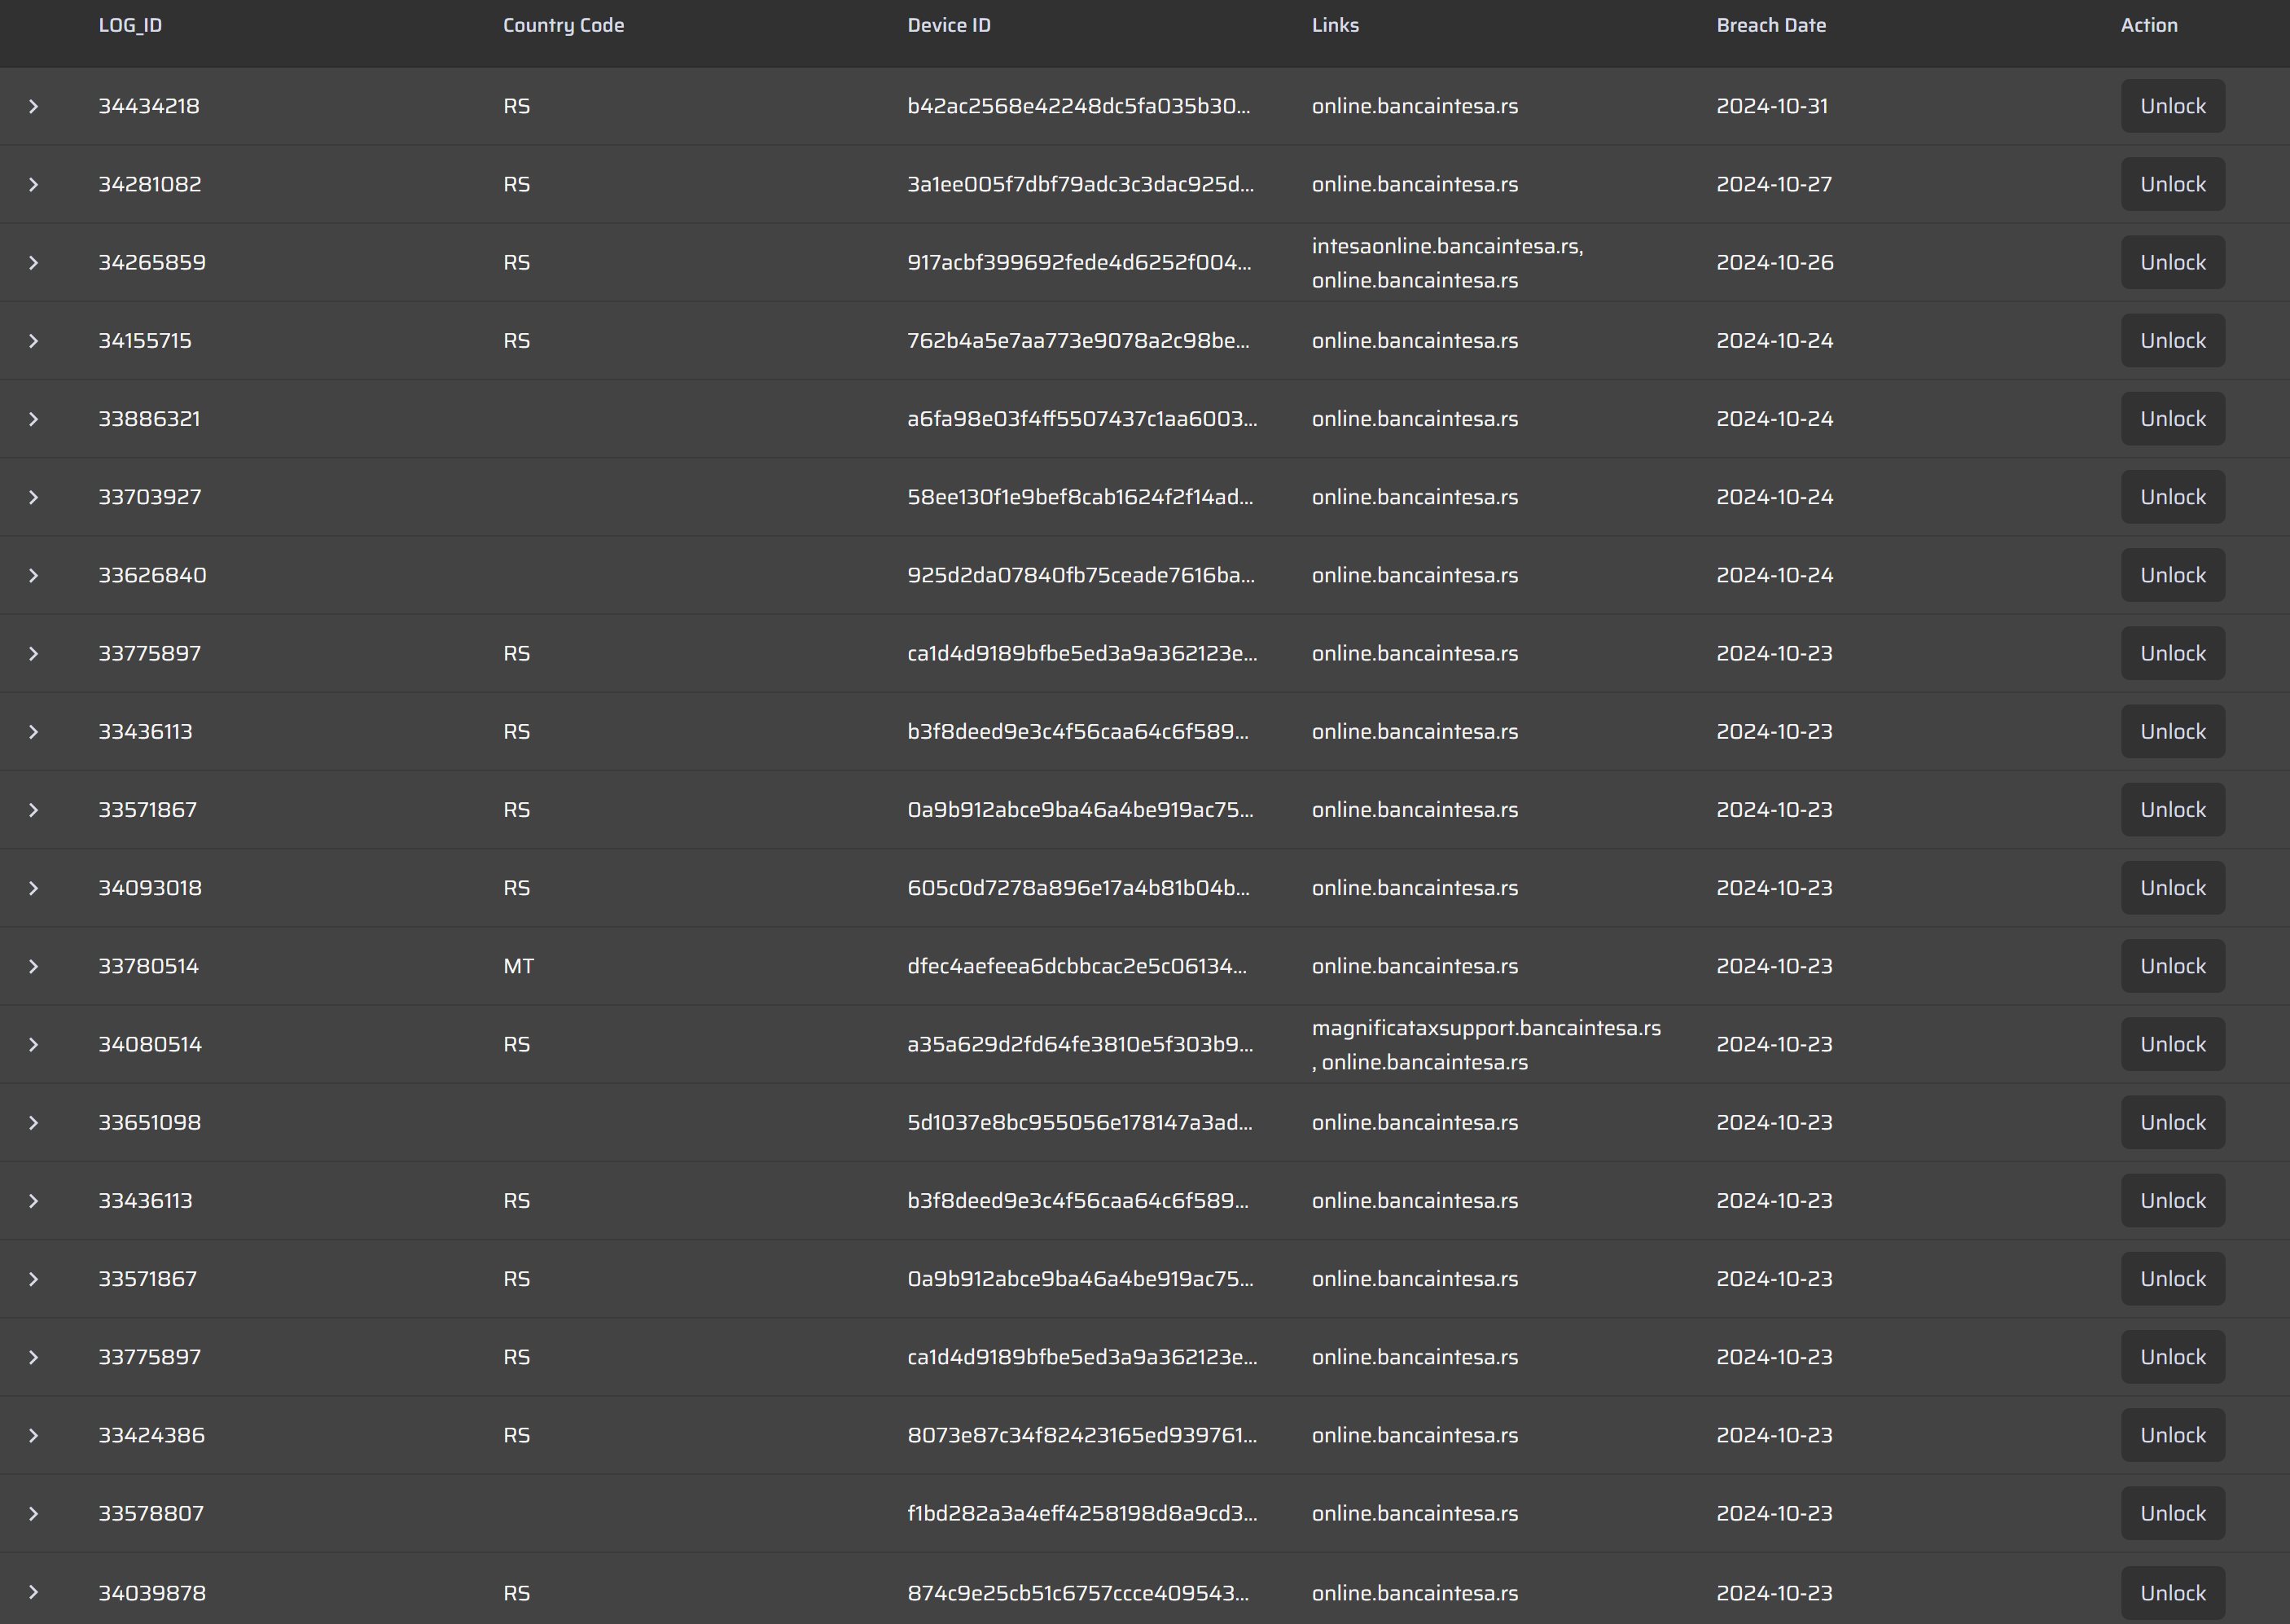Image resolution: width=2290 pixels, height=1624 pixels.
Task: Unlock the 33780514 MT record
Action: click(2172, 966)
